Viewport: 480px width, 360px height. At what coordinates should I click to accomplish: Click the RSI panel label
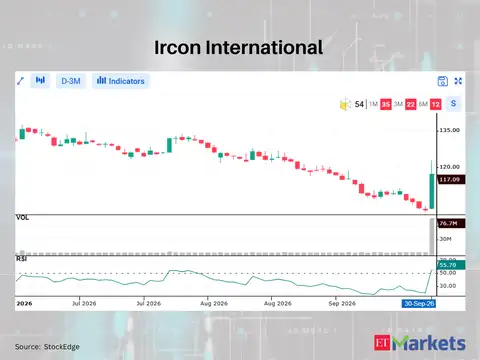tap(21, 259)
